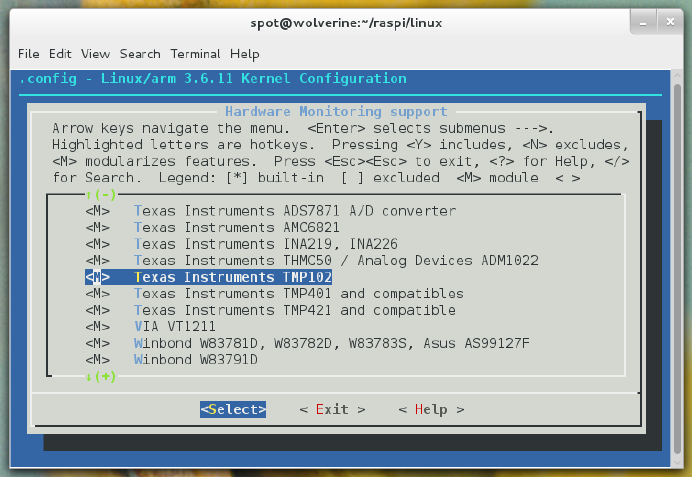
Task: Select Winbond W83781D, W83782D entry
Action: [x=332, y=343]
